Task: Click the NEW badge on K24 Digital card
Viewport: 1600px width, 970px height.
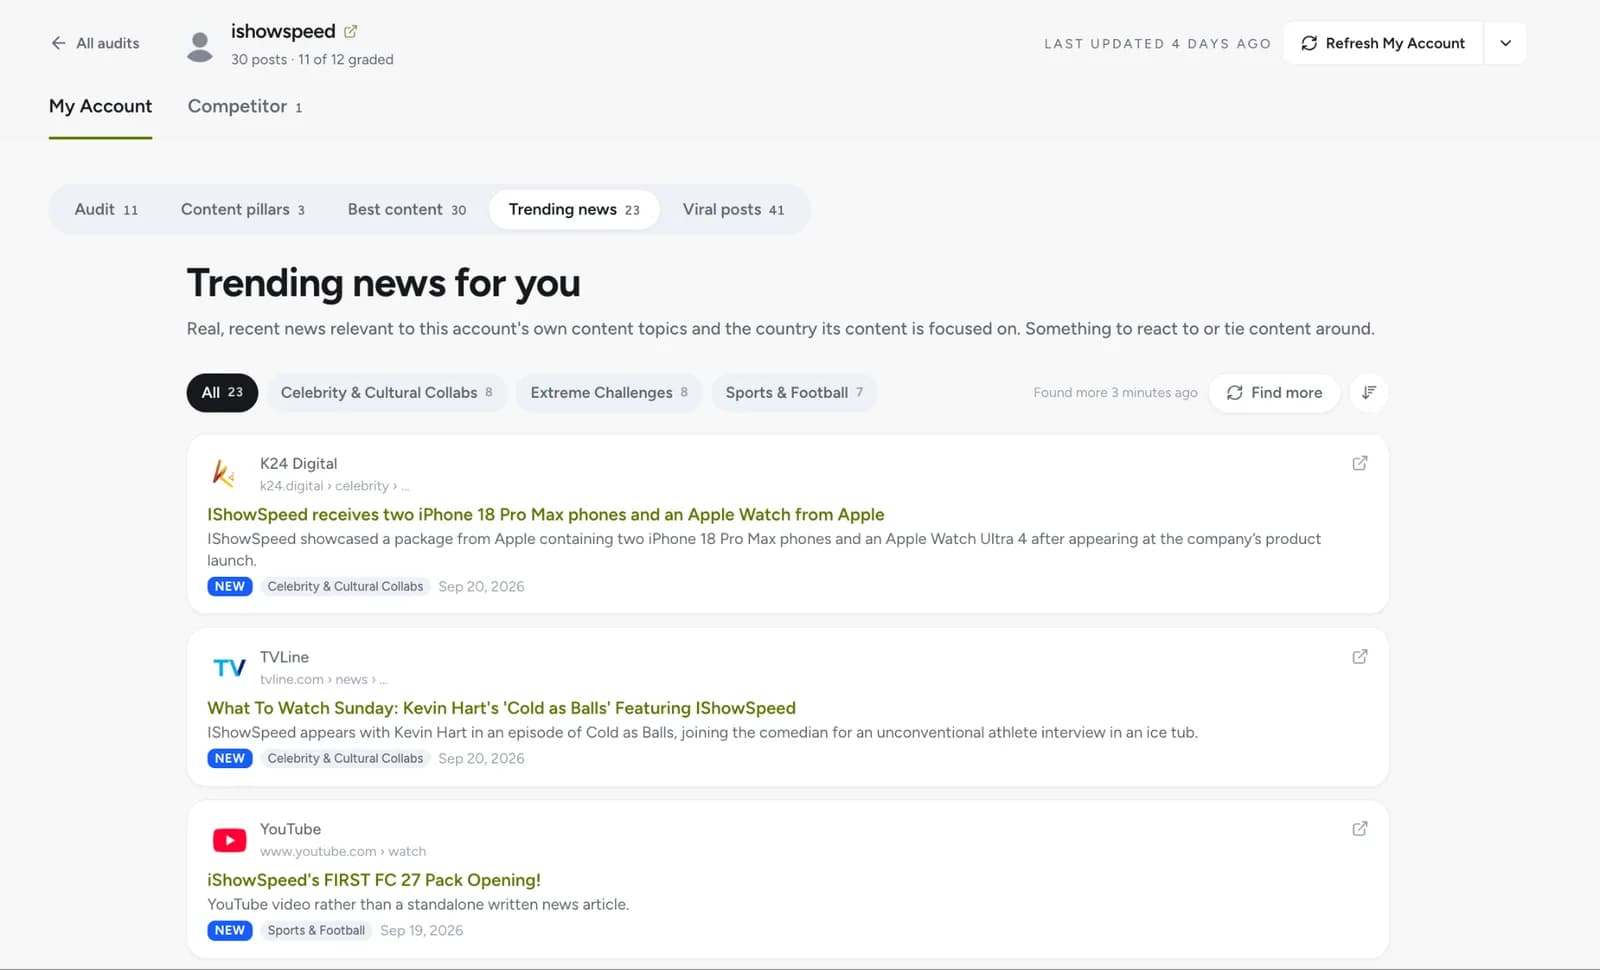Action: [x=230, y=586]
